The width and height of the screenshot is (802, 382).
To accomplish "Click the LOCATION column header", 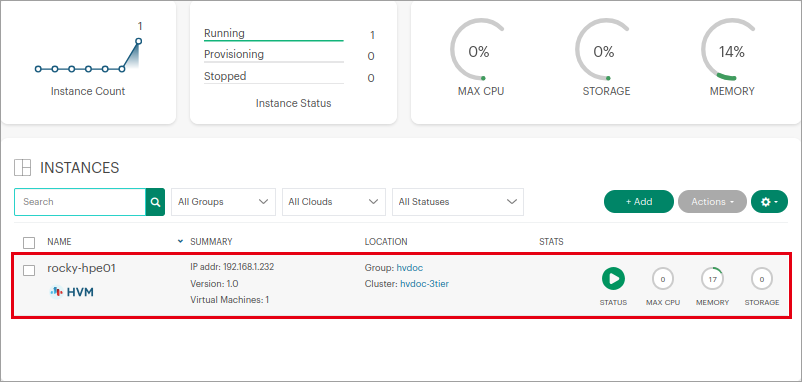I will point(386,241).
